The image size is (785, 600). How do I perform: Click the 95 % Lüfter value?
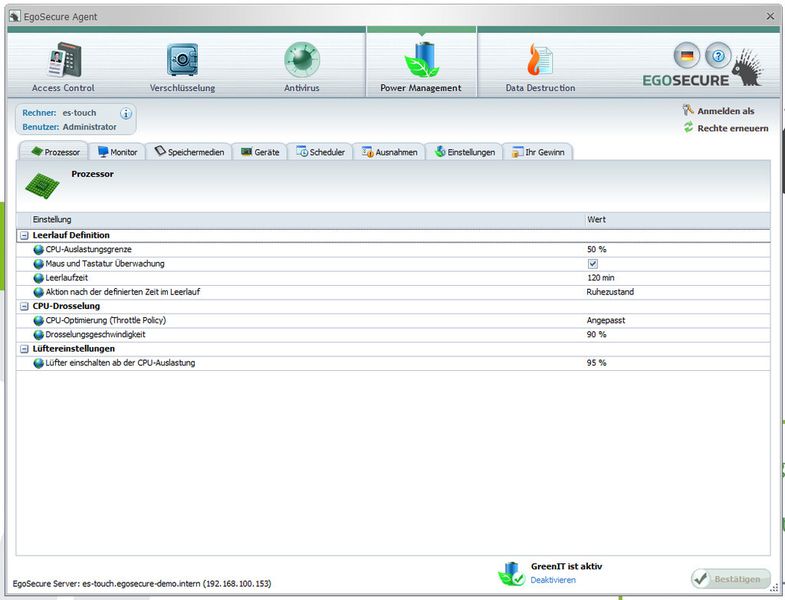coord(597,363)
